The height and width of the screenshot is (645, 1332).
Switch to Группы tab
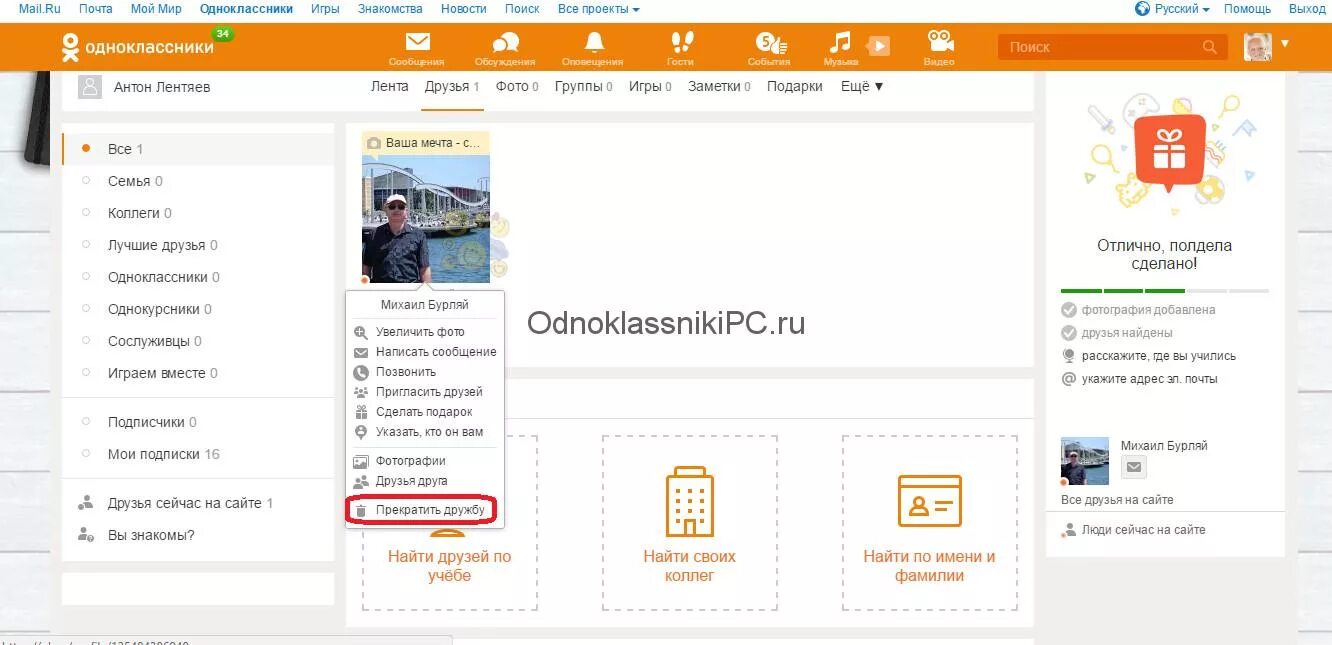click(x=584, y=86)
